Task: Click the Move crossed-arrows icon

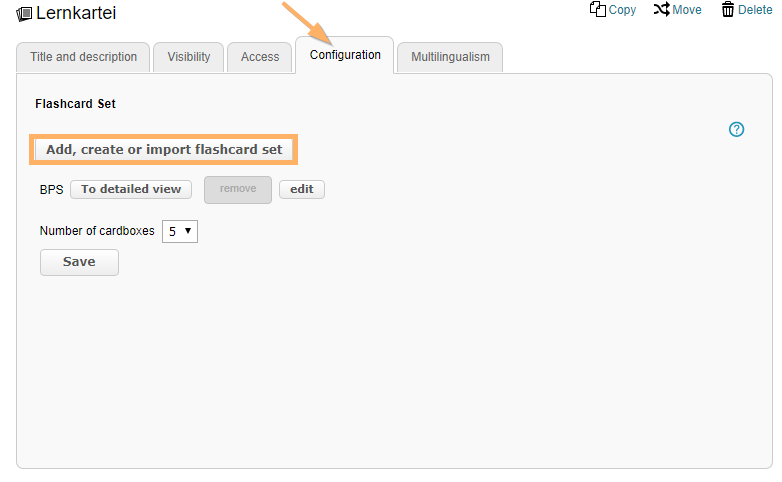Action: [x=661, y=9]
